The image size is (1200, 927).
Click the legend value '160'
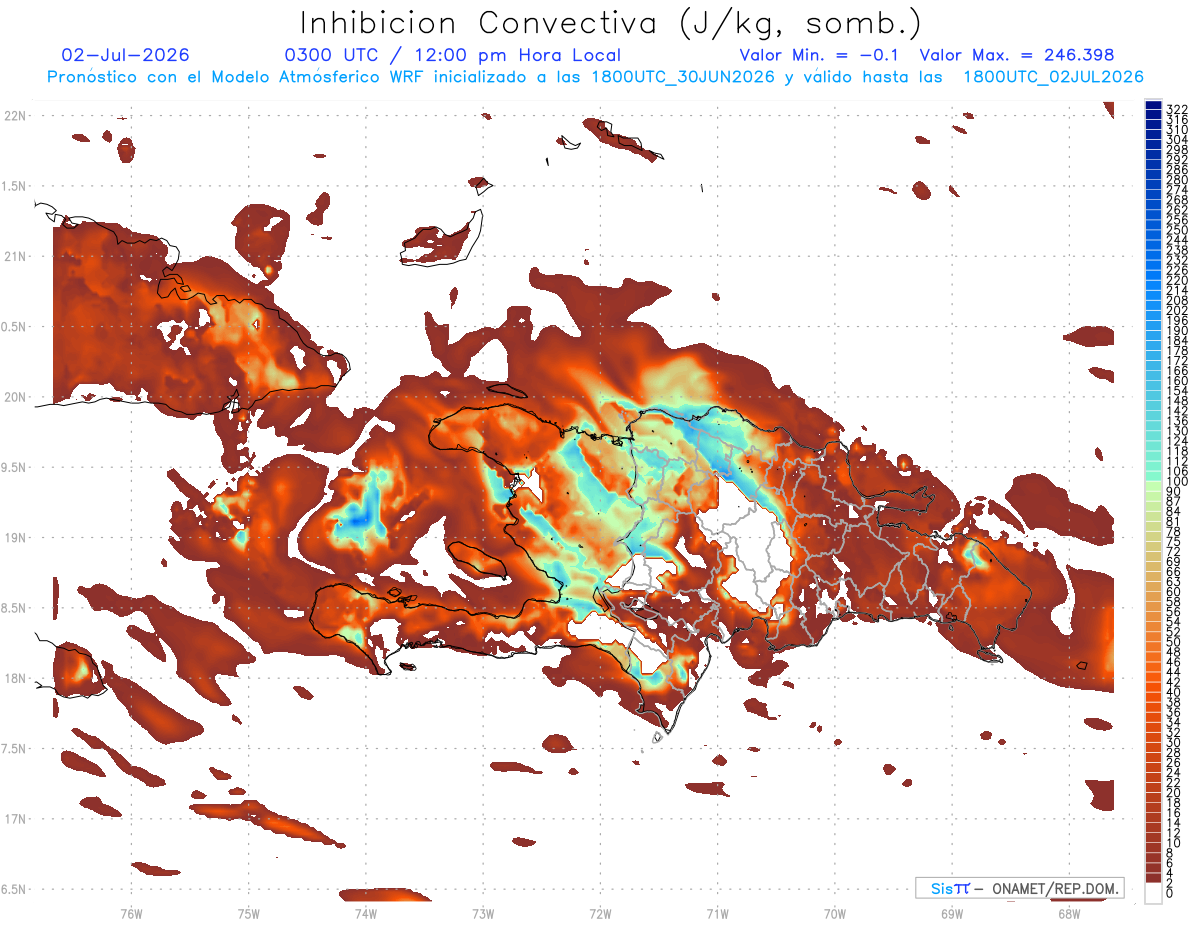[1177, 381]
